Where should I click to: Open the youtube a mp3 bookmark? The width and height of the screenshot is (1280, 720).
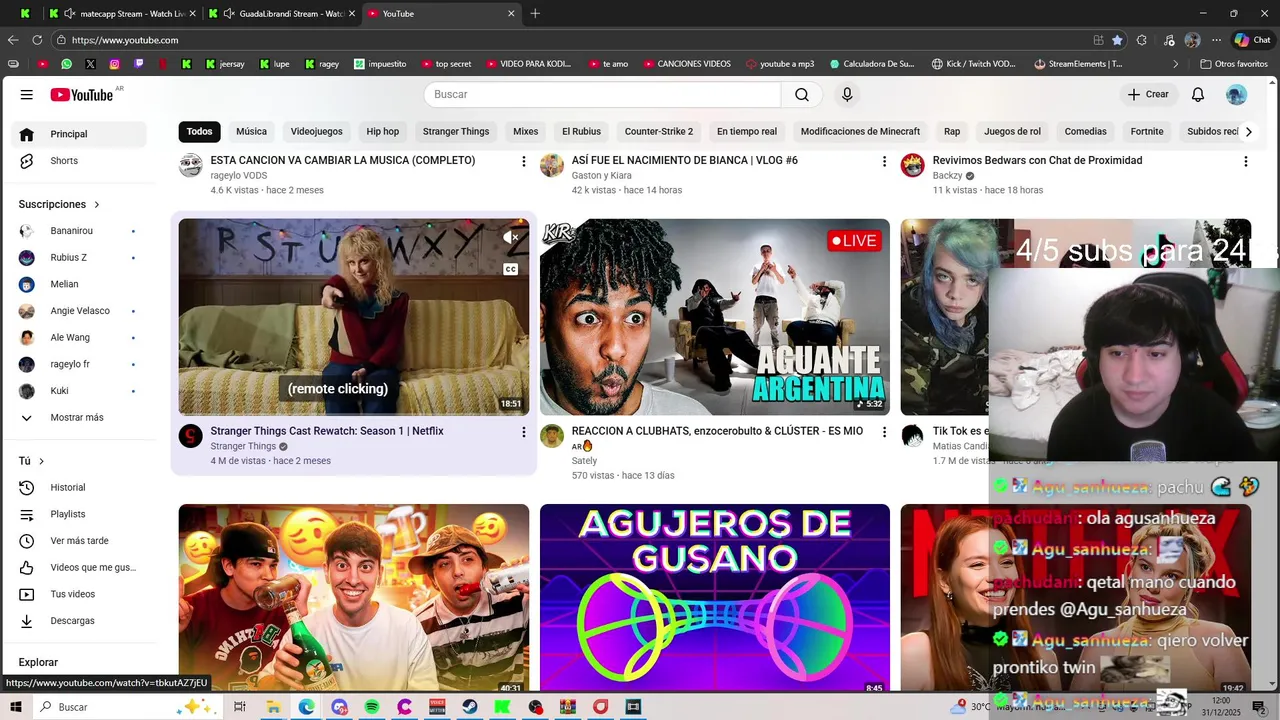click(x=780, y=64)
